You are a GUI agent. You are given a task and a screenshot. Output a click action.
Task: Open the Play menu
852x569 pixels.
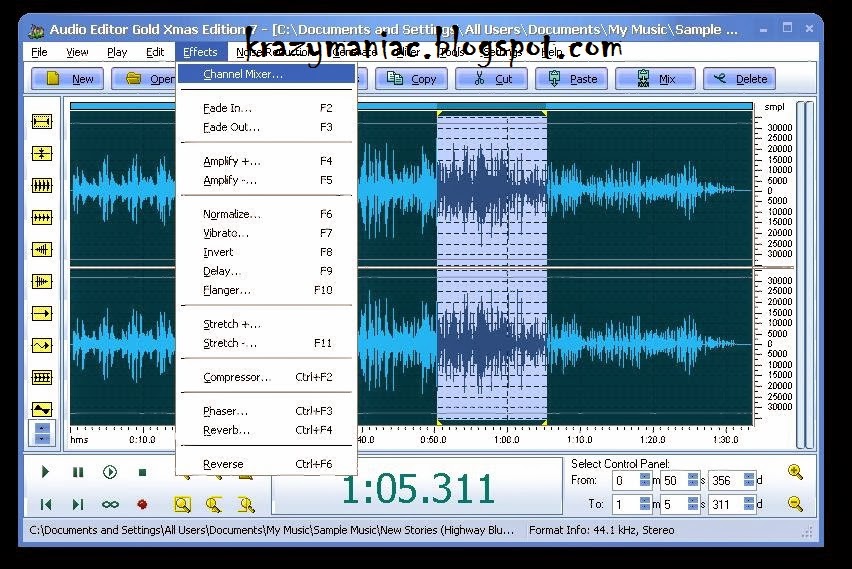117,52
